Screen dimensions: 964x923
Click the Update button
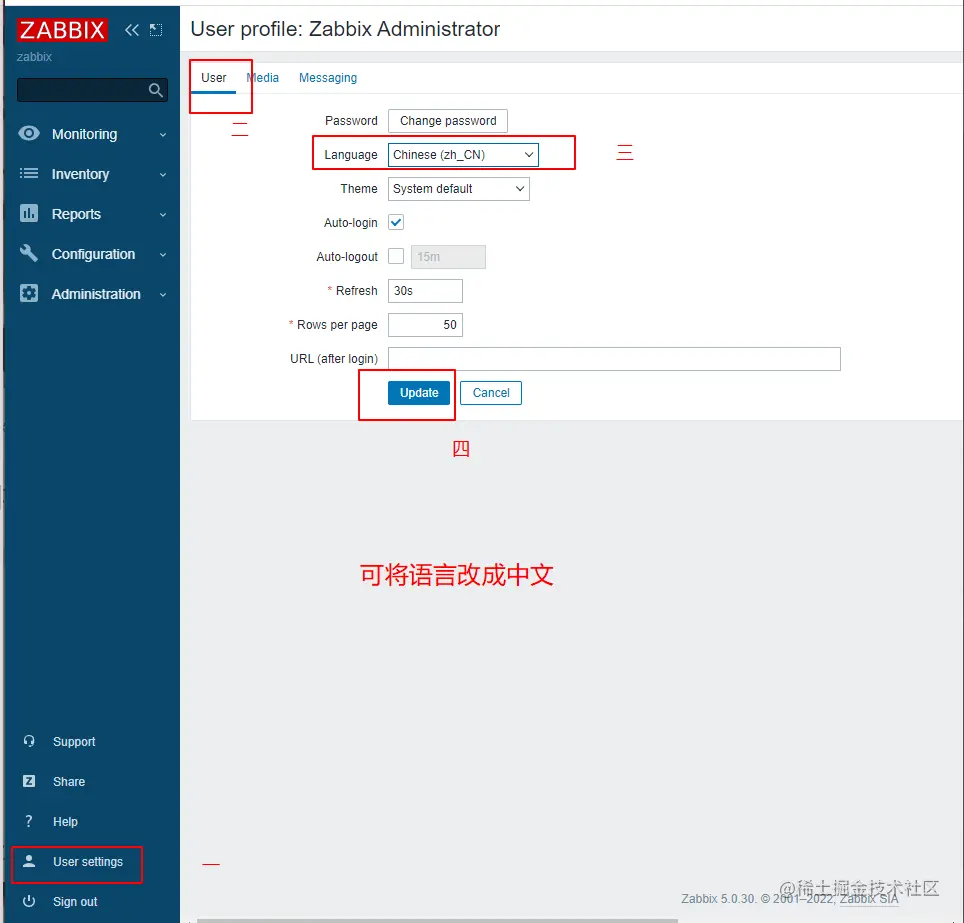[x=419, y=393]
